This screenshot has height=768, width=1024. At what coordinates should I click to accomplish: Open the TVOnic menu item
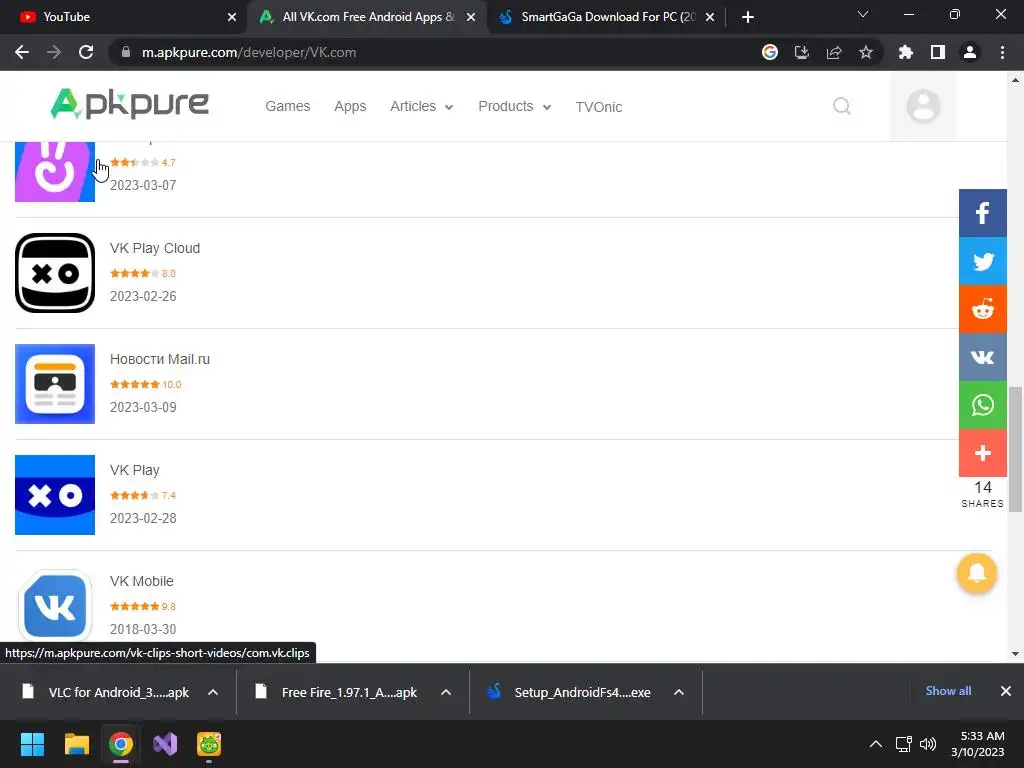click(x=598, y=107)
